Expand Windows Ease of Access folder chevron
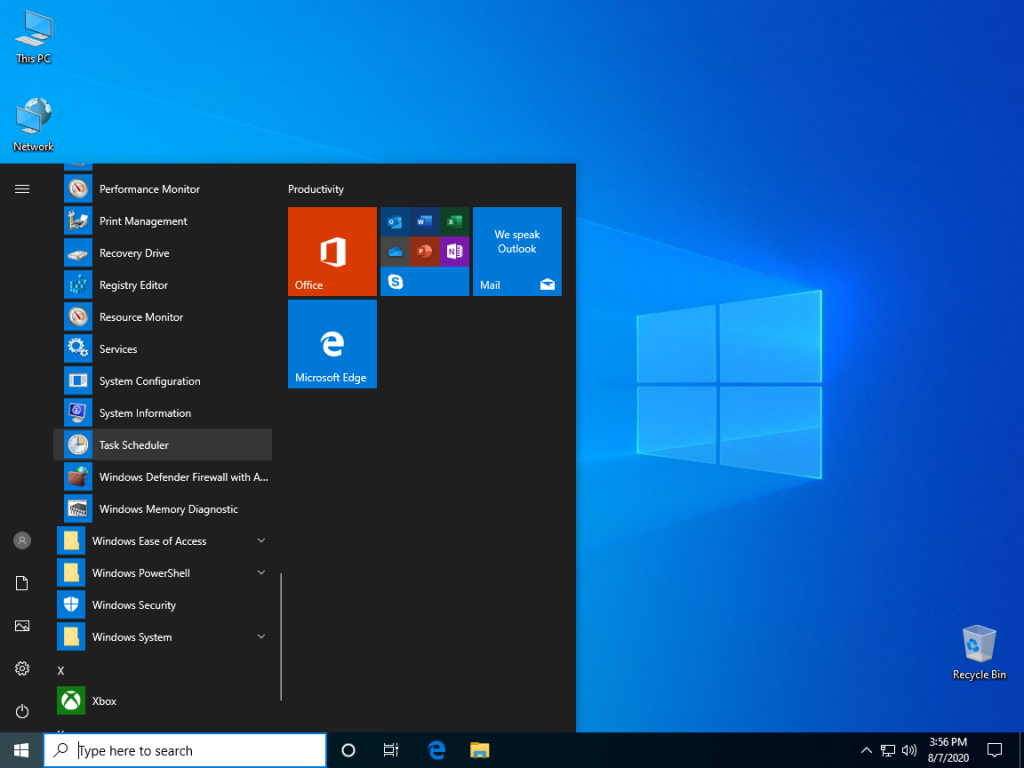This screenshot has width=1024, height=768. (261, 541)
